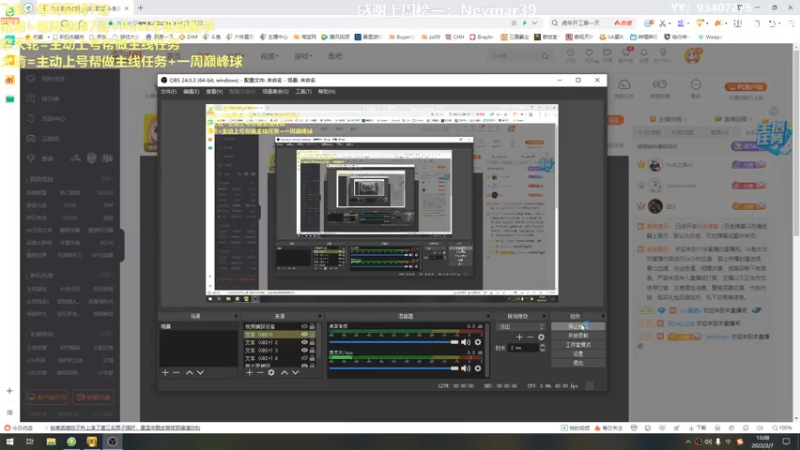Open transition properties gear icon
The height and width of the screenshot is (450, 800).
click(x=541, y=337)
